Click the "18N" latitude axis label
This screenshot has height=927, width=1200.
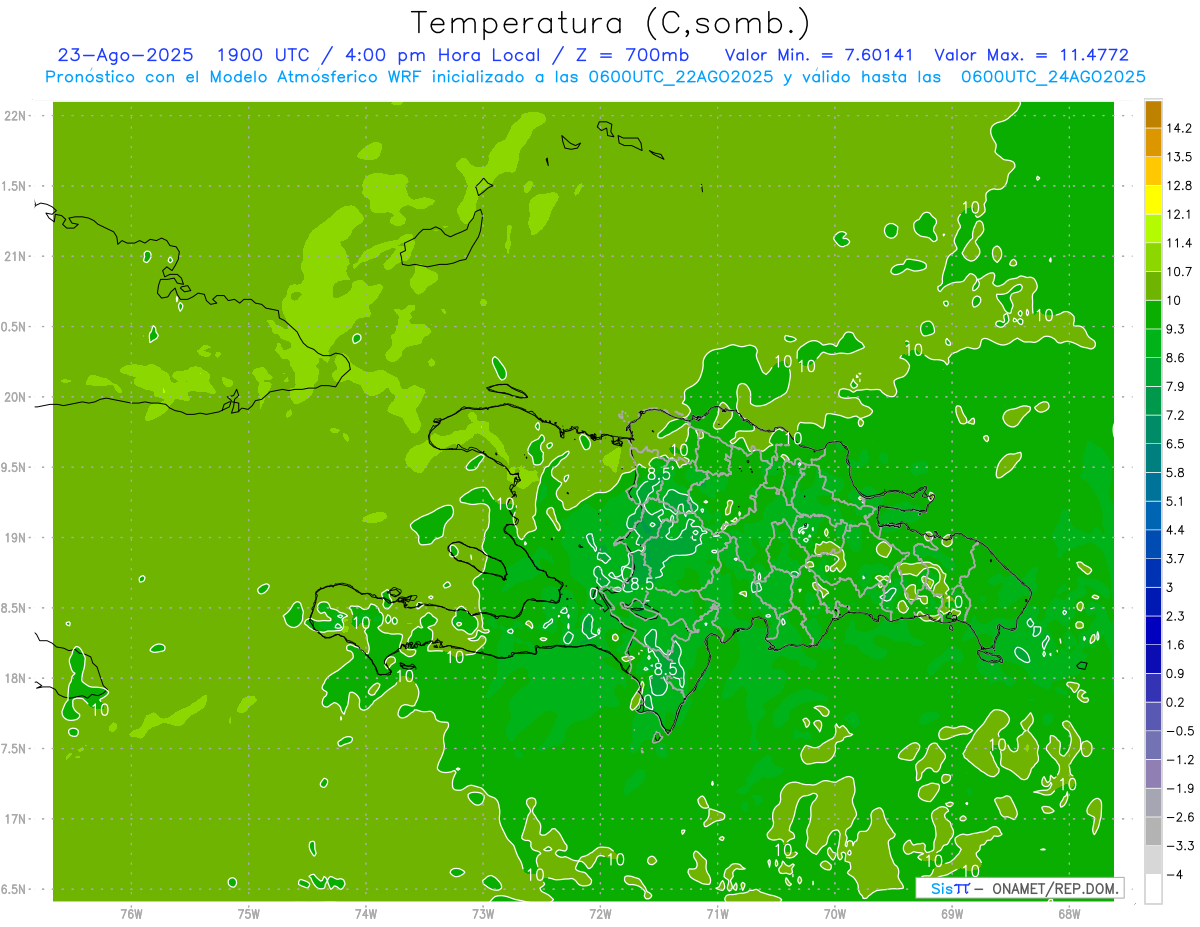click(14, 679)
